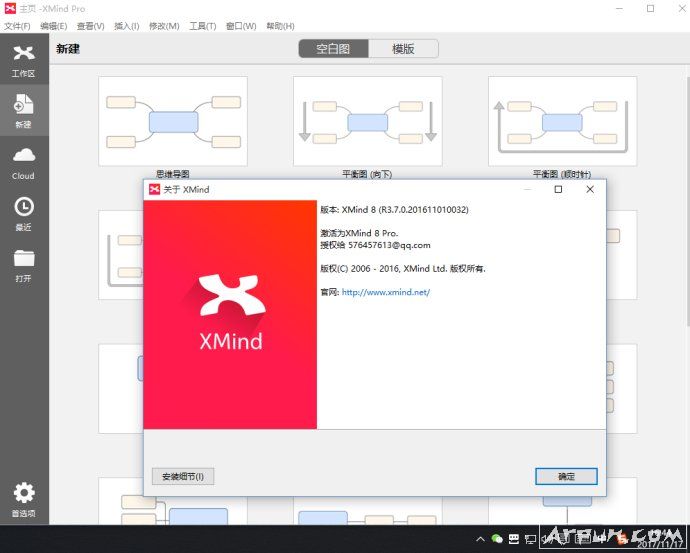Viewport: 690px width, 553px height.
Task: Select the 新建 new file sidebar icon
Action: click(24, 111)
